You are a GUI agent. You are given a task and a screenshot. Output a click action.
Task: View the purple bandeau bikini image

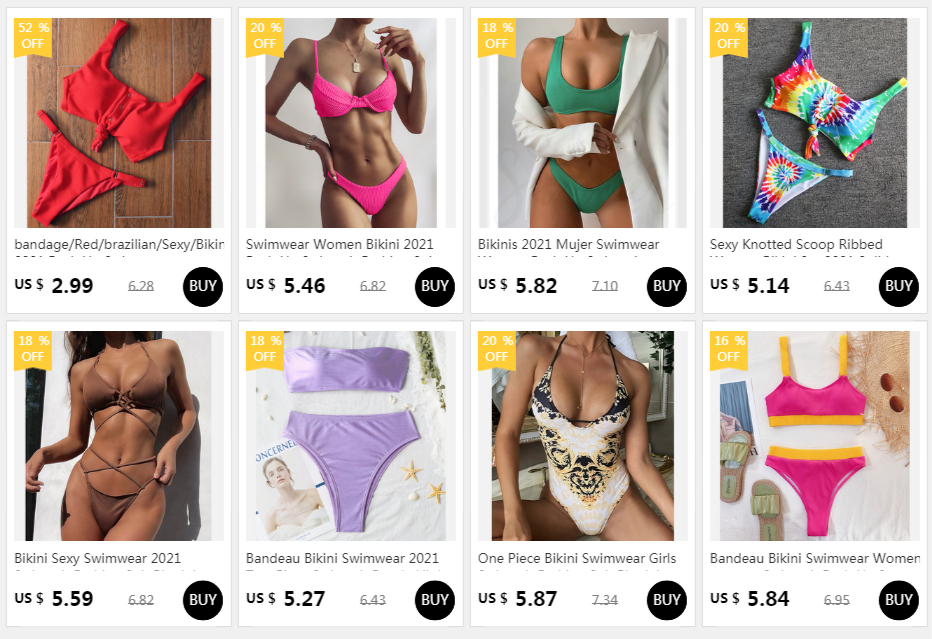click(351, 436)
